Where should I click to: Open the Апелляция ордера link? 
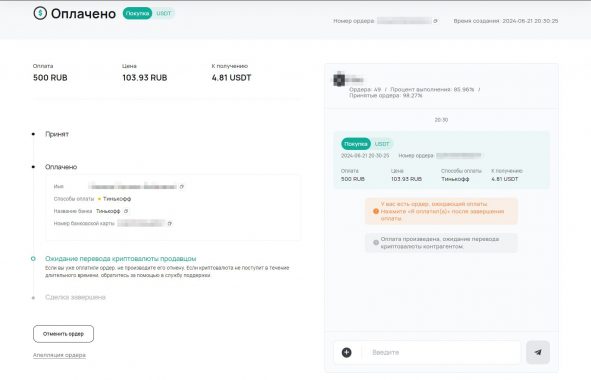(59, 355)
